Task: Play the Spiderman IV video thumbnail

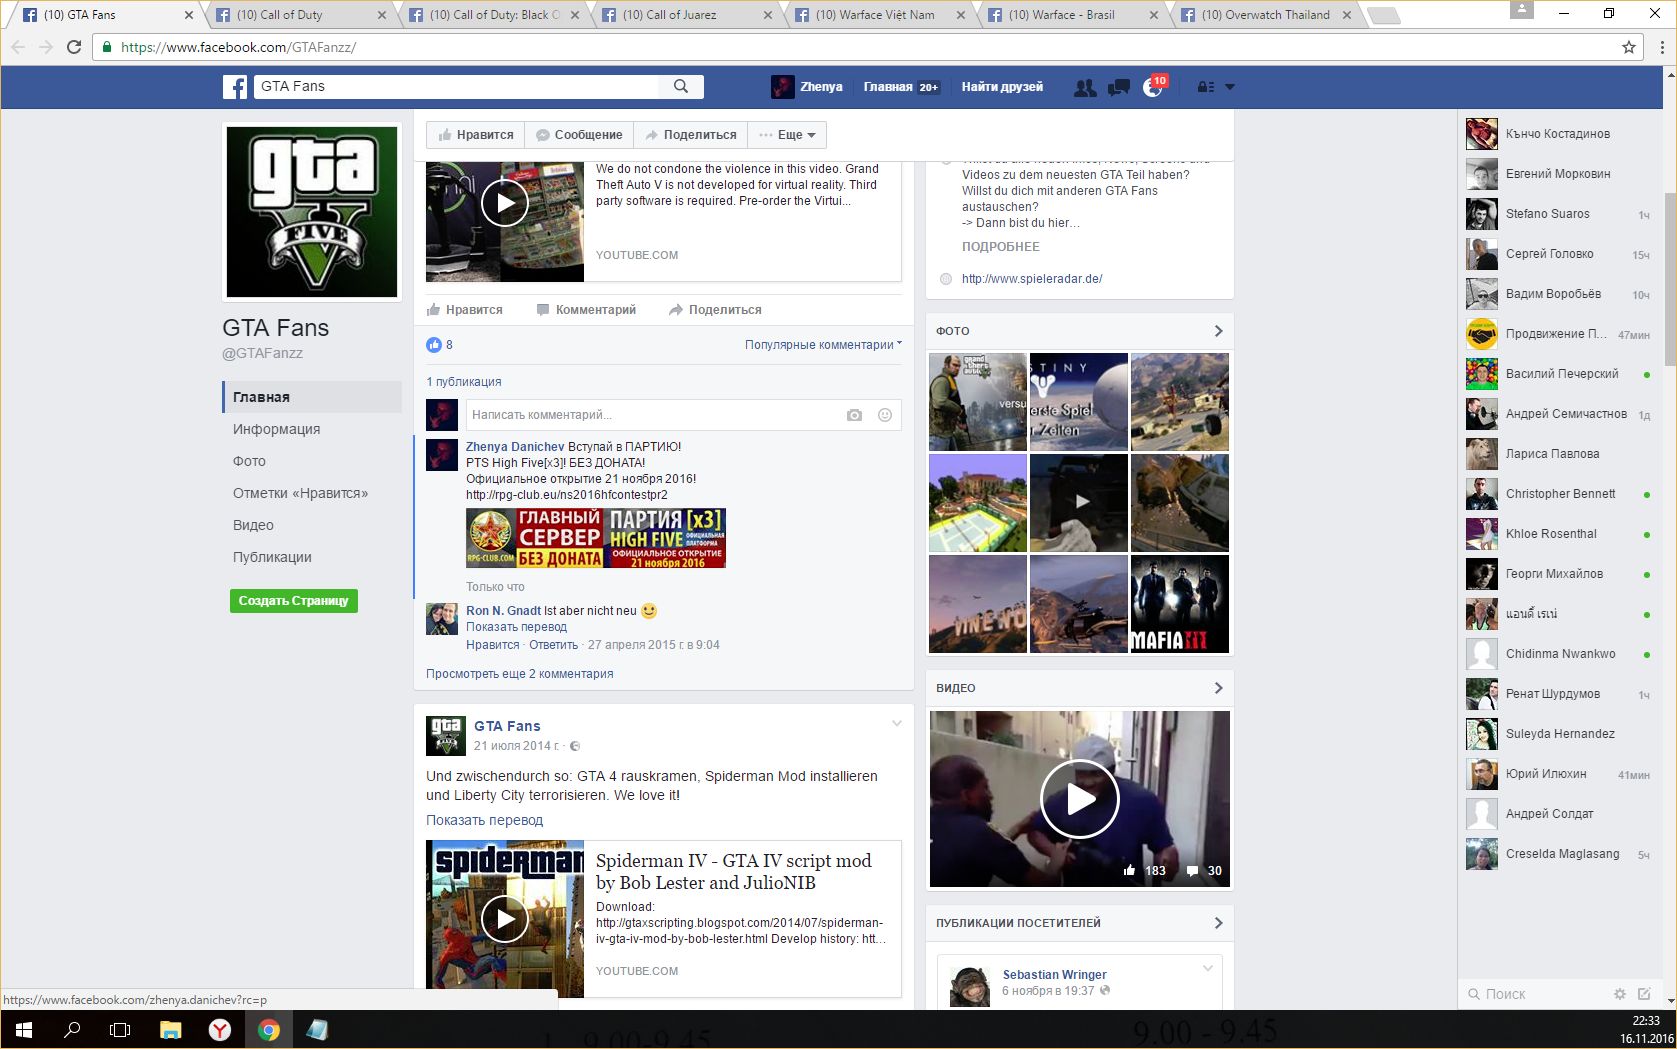Action: point(505,919)
